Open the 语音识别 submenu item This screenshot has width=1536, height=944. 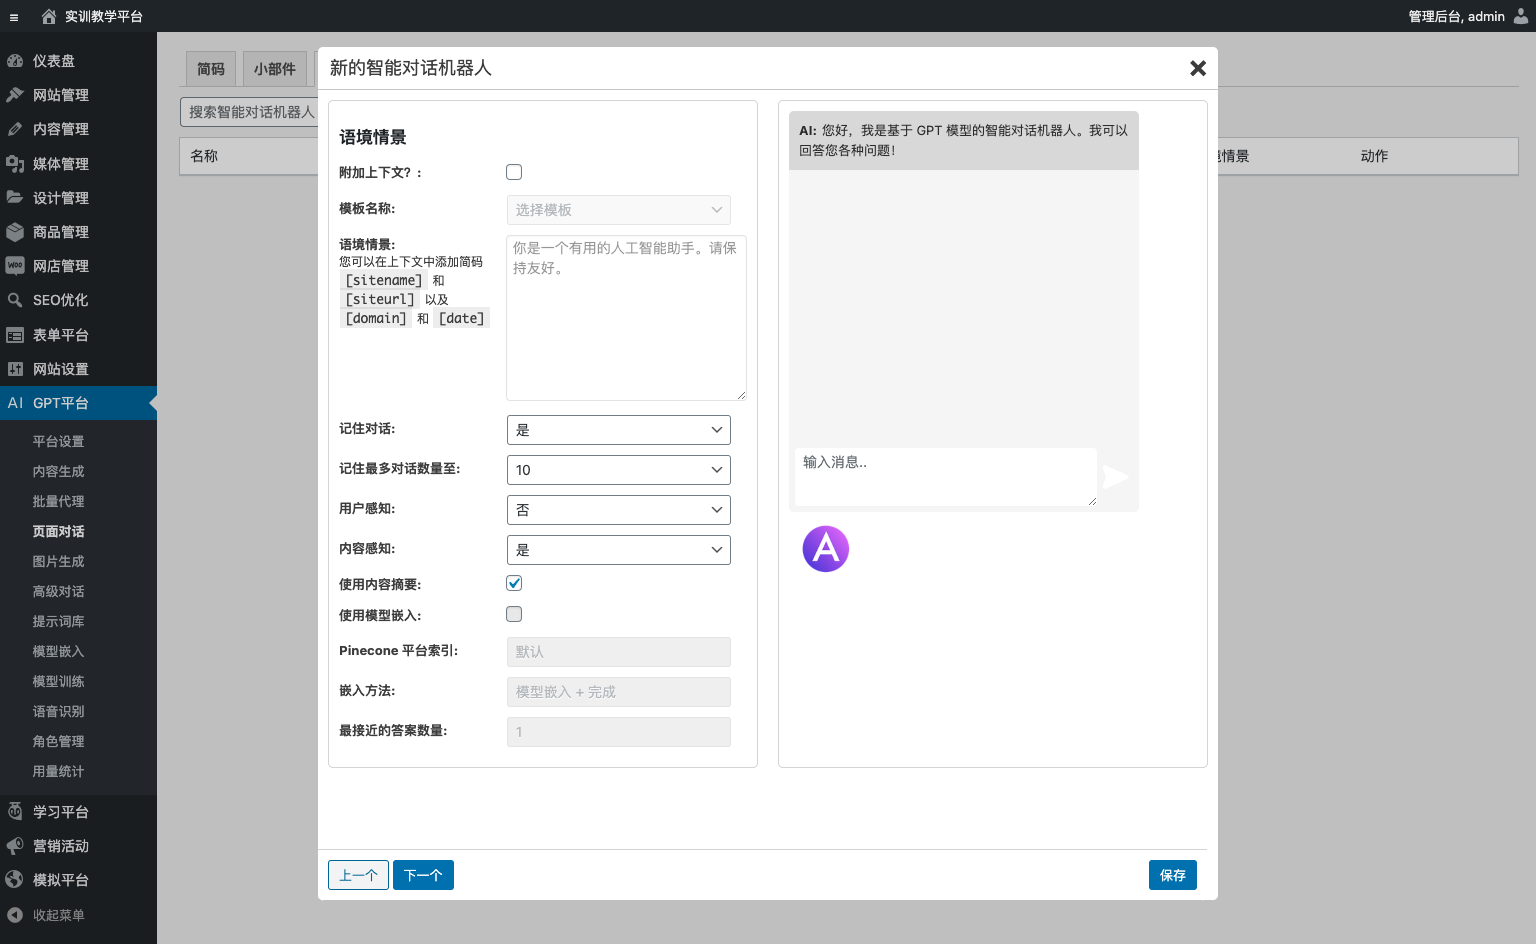[x=58, y=712]
